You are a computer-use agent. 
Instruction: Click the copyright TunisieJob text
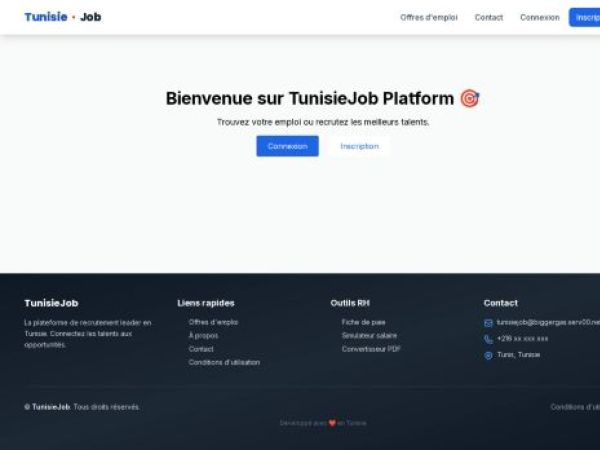82,407
